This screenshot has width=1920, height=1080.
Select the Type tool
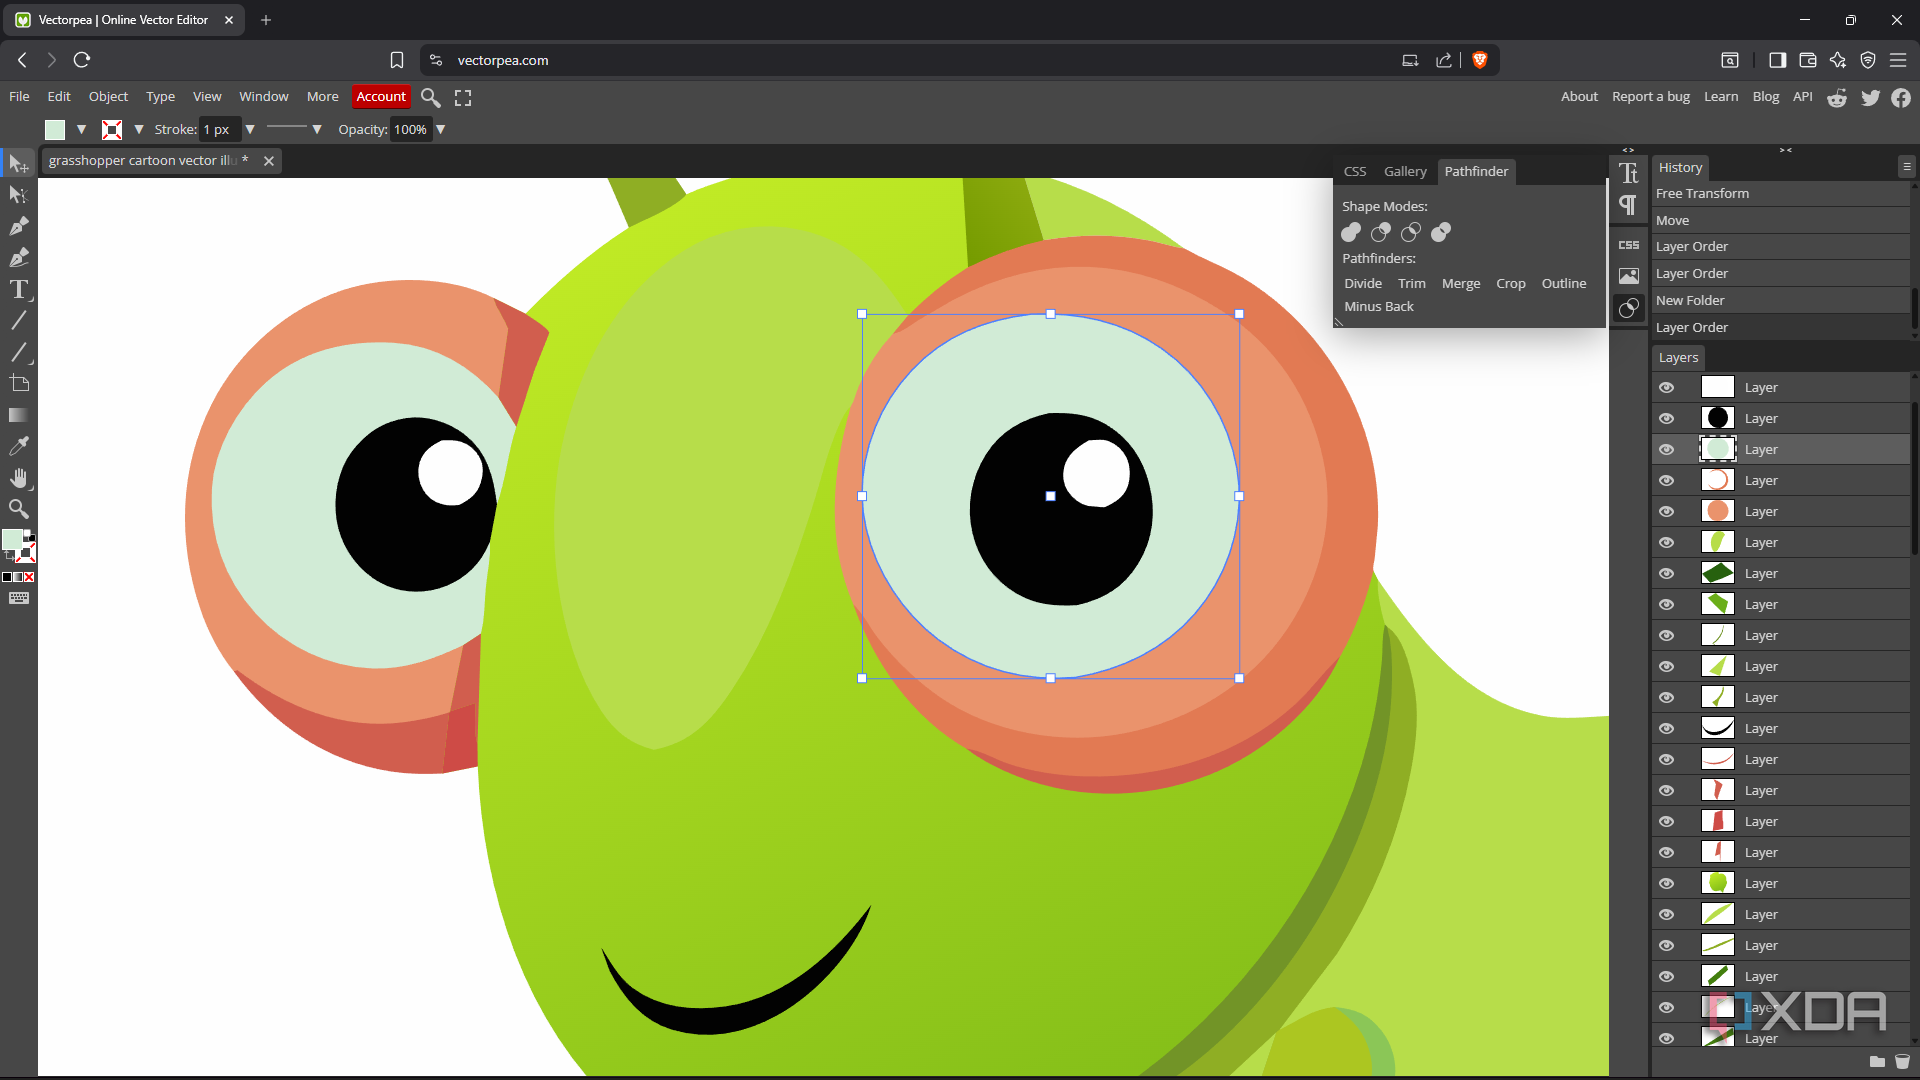[18, 289]
